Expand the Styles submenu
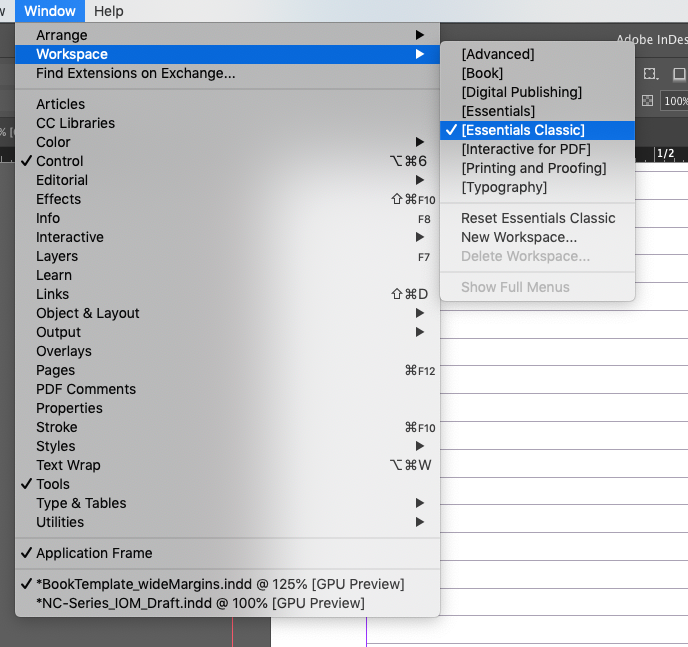 [227, 446]
